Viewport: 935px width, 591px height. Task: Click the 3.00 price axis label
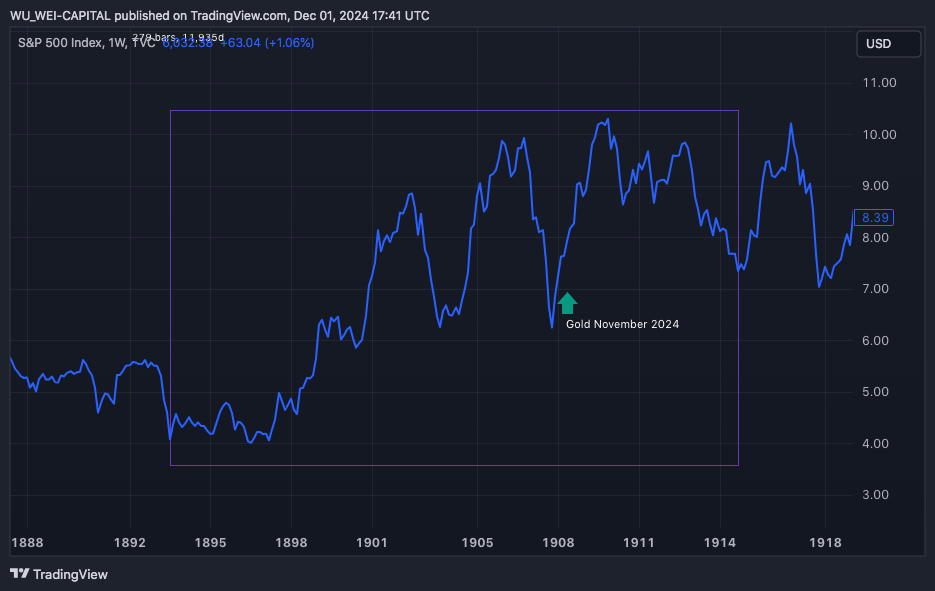(x=875, y=495)
